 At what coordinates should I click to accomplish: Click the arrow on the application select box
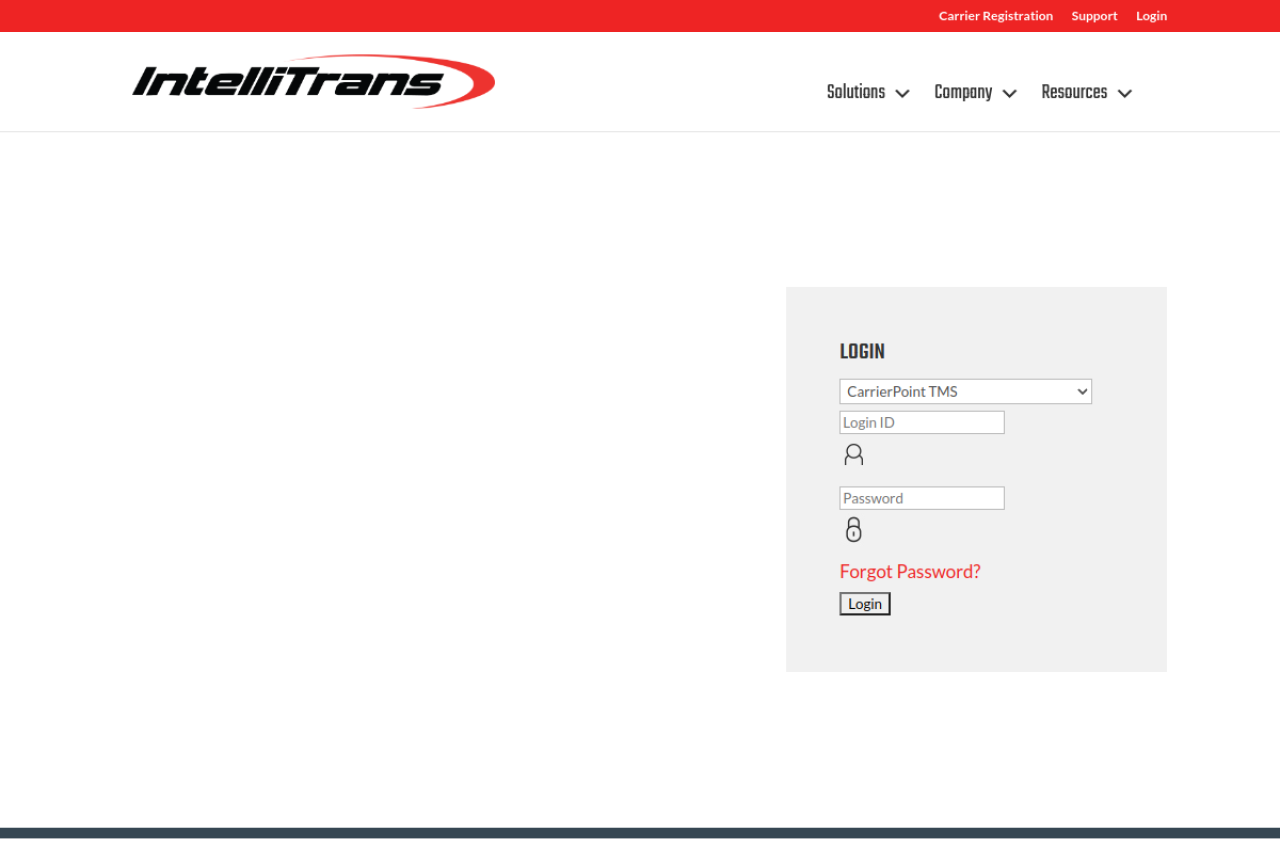click(x=1081, y=391)
